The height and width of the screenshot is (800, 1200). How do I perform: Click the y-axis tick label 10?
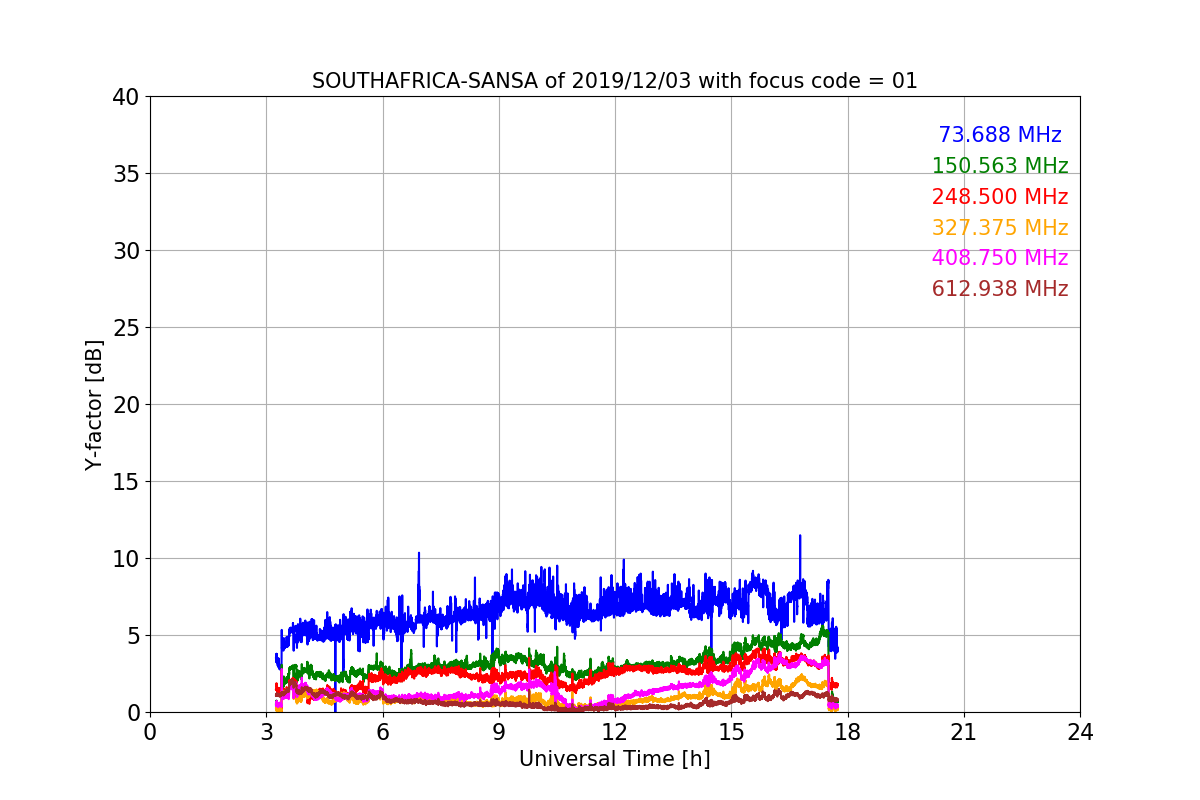126,559
